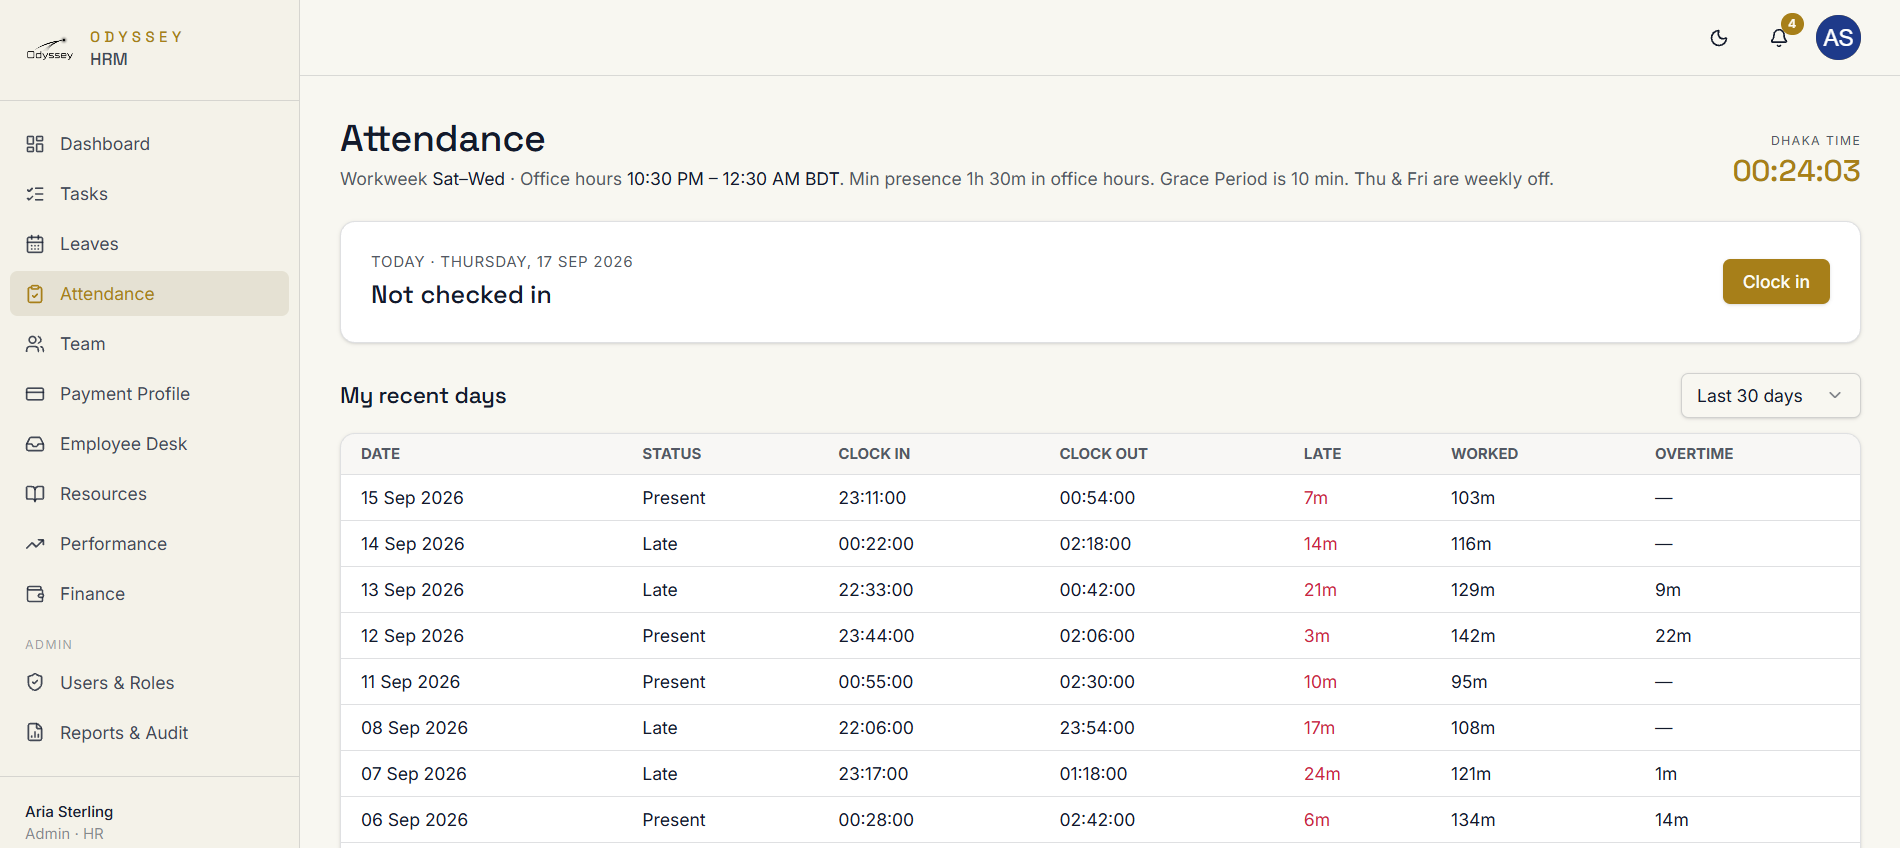
Task: Select the 15 Sep 2026 date cell
Action: 412,498
